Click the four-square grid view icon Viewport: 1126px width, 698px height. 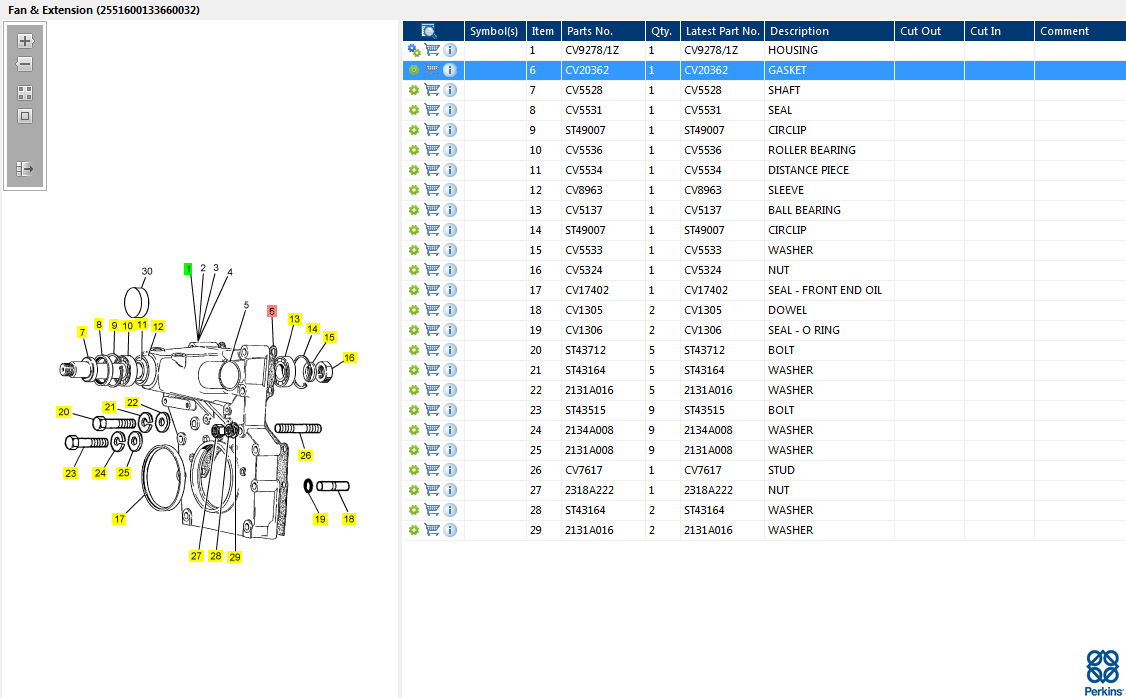pyautogui.click(x=25, y=92)
